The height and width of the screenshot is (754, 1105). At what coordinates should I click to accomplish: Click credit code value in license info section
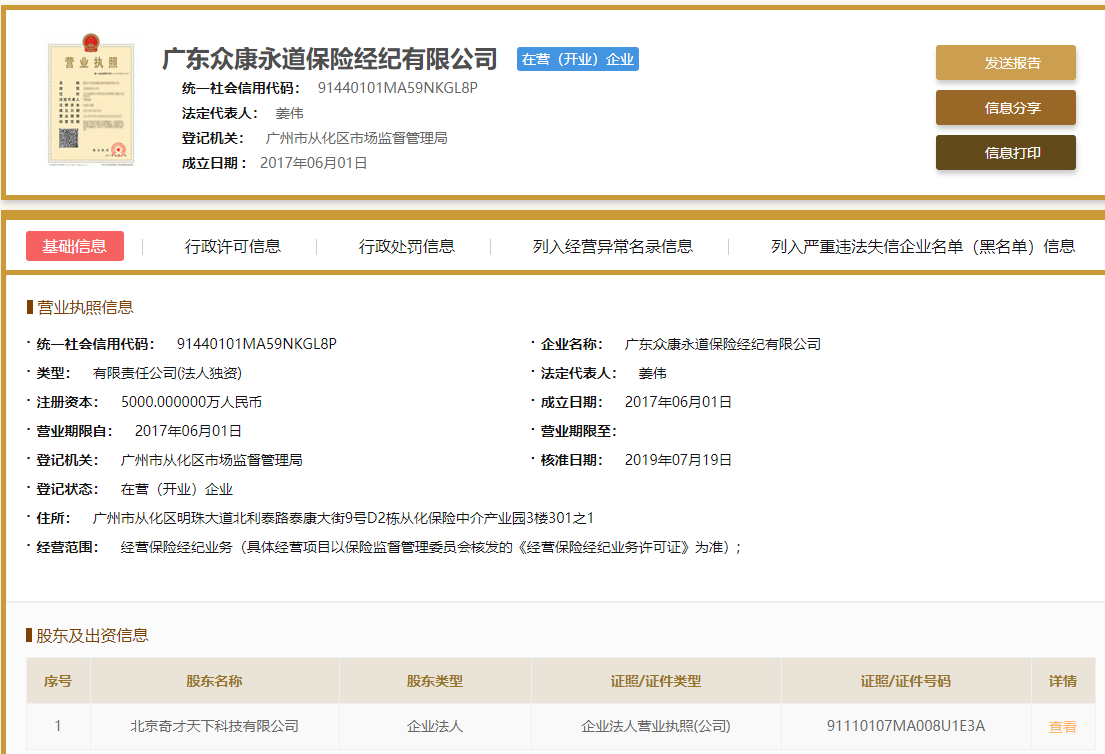(257, 344)
